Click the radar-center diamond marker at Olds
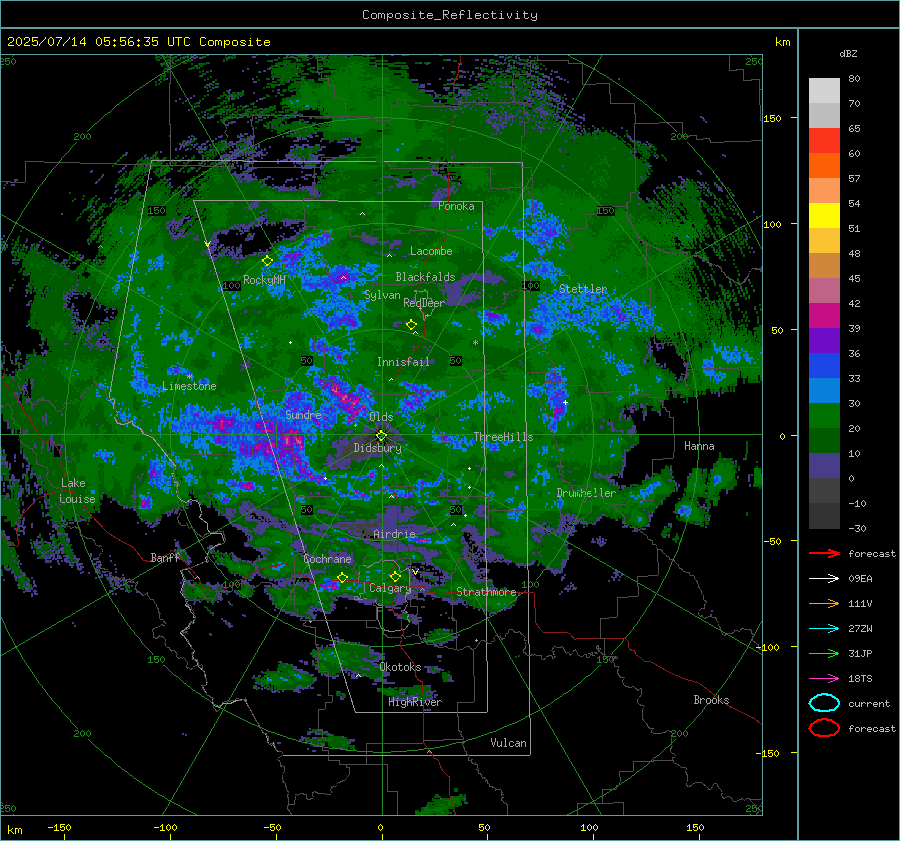900x841 pixels. pos(381,436)
